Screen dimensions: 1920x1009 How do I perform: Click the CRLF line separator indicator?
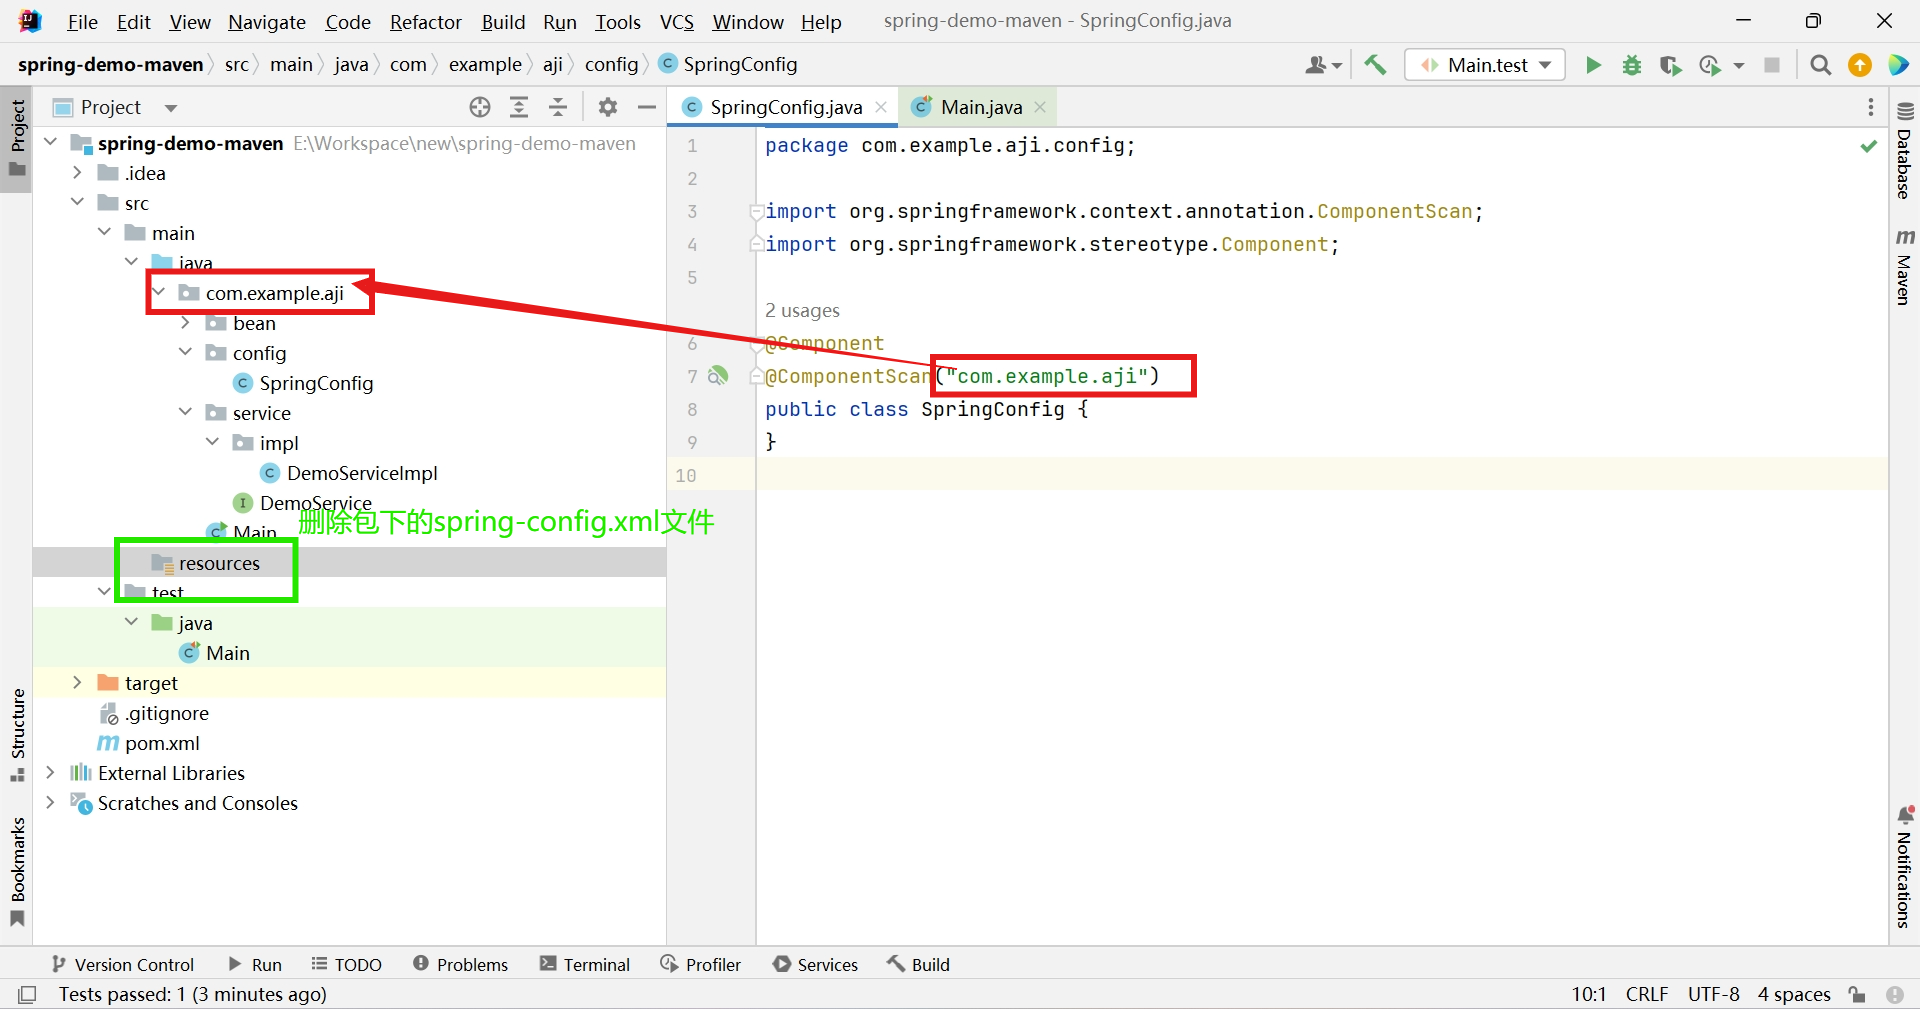click(1646, 994)
